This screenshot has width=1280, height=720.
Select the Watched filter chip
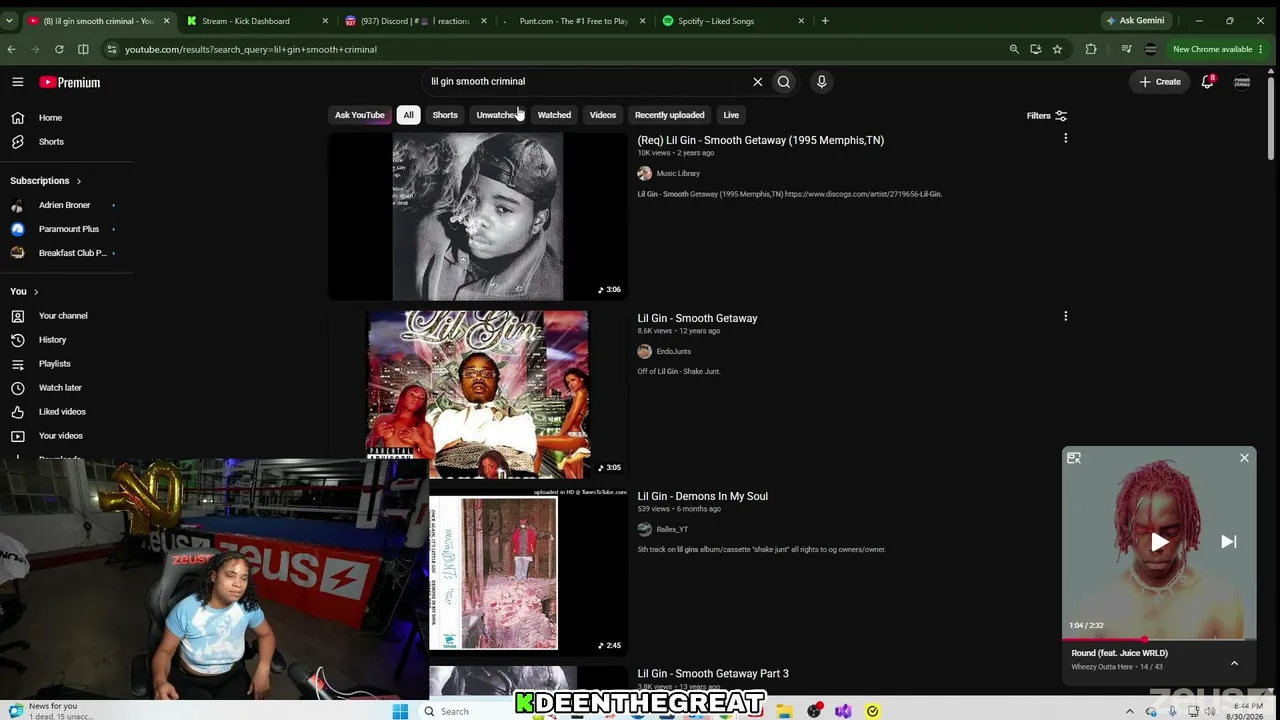click(x=554, y=115)
